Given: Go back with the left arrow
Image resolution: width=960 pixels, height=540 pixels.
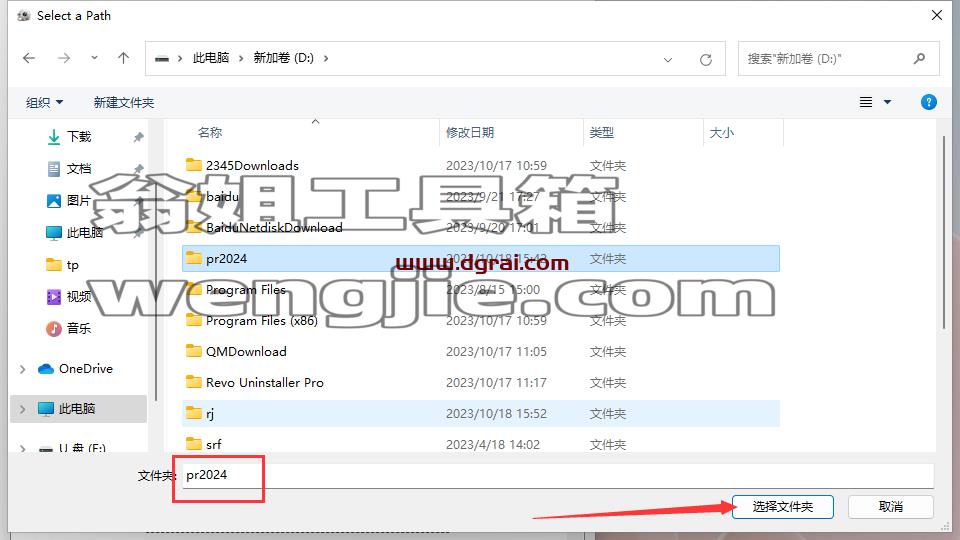Looking at the screenshot, I should point(29,58).
